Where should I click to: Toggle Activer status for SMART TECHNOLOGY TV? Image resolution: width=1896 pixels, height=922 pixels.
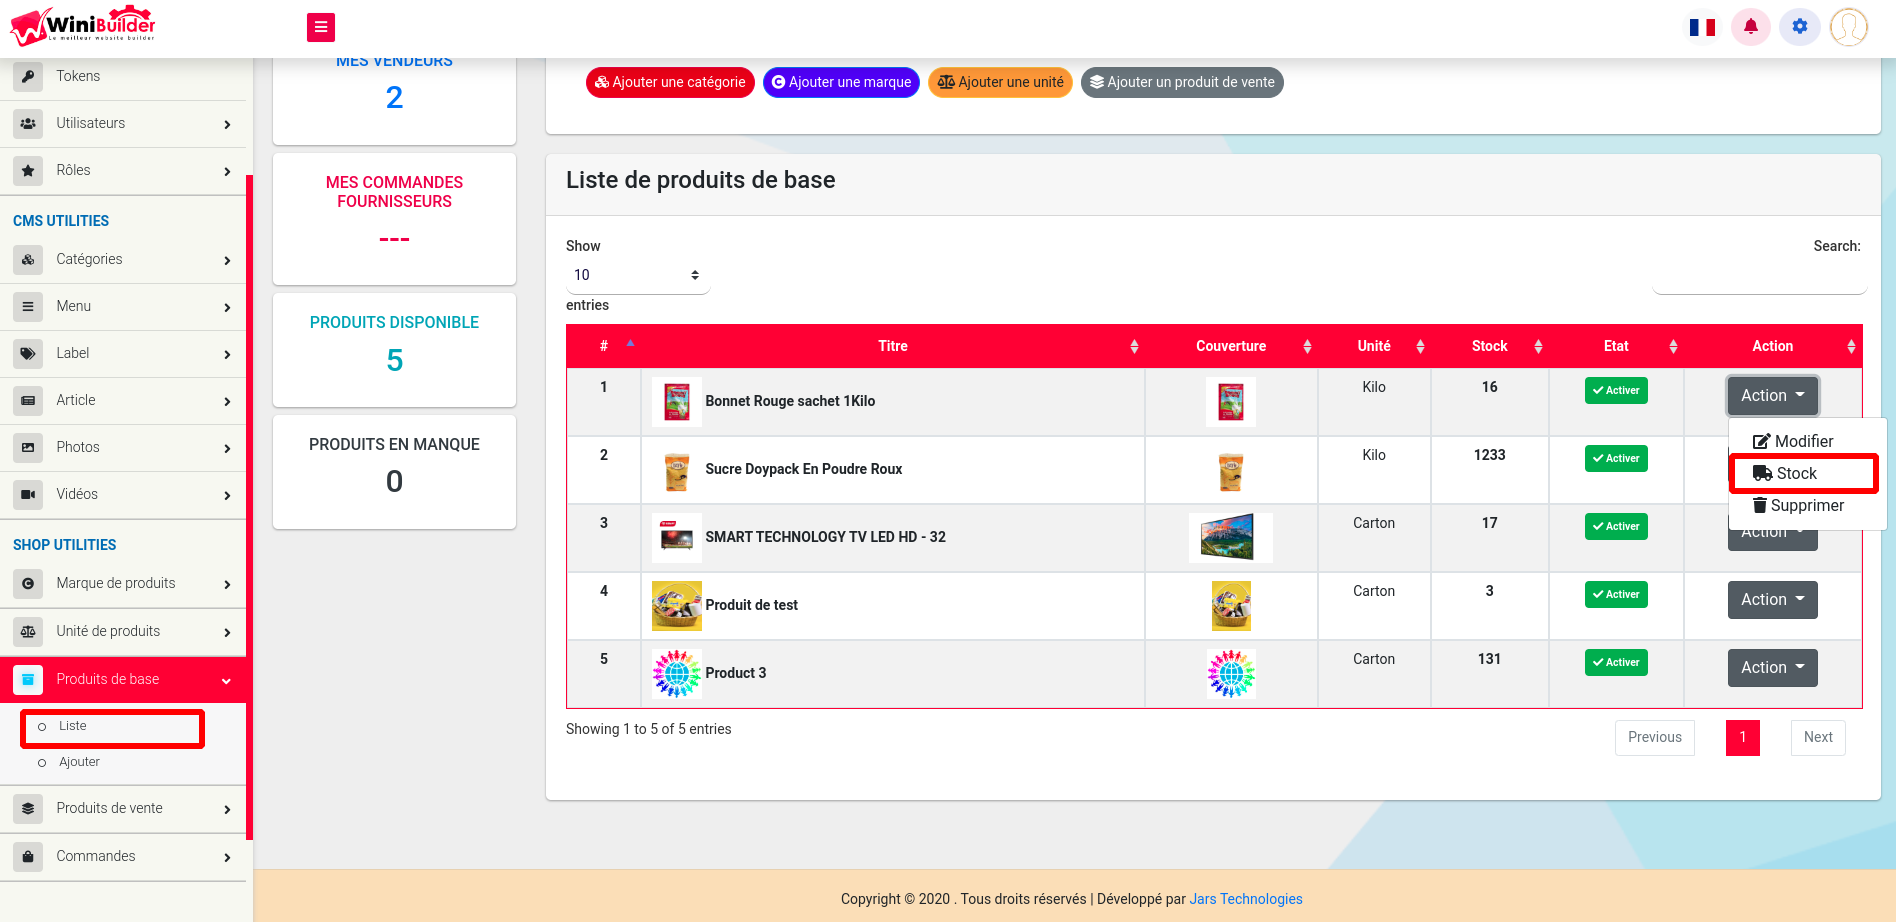pos(1616,526)
